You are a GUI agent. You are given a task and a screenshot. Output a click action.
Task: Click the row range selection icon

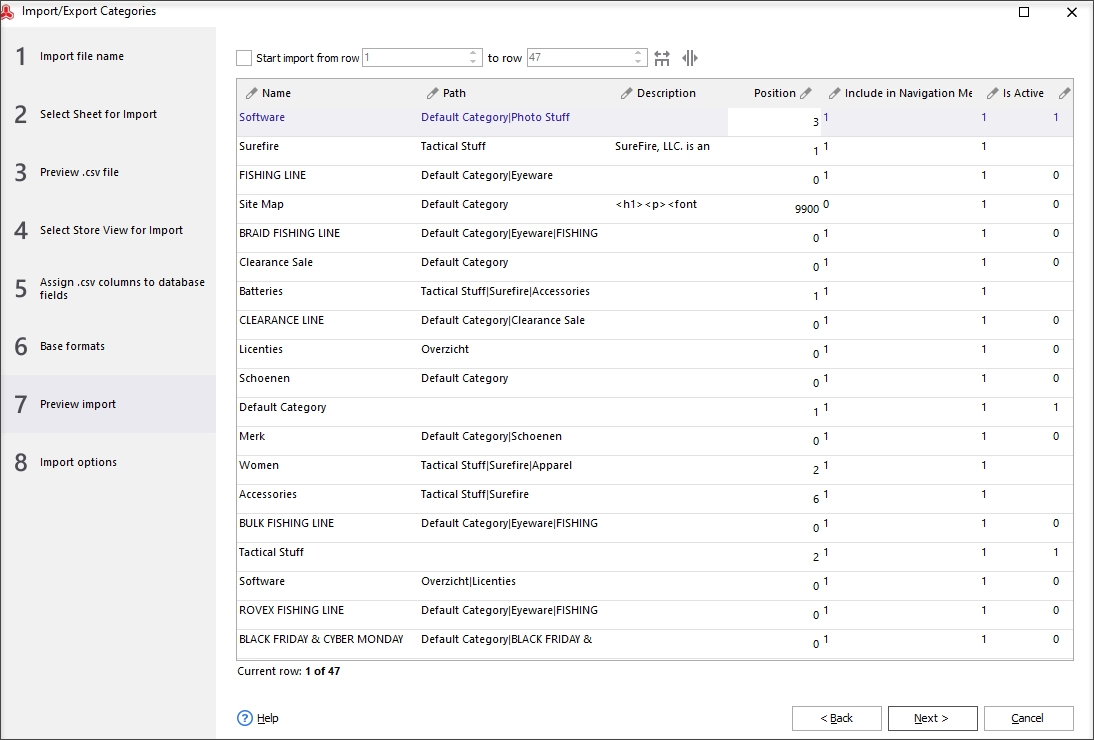pyautogui.click(x=661, y=58)
